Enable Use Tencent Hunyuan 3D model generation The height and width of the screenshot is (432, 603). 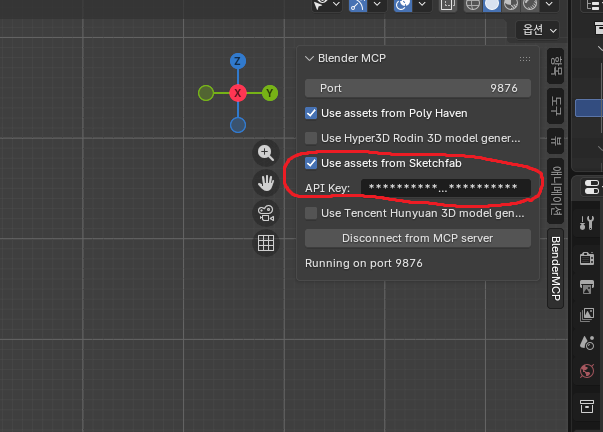click(311, 213)
